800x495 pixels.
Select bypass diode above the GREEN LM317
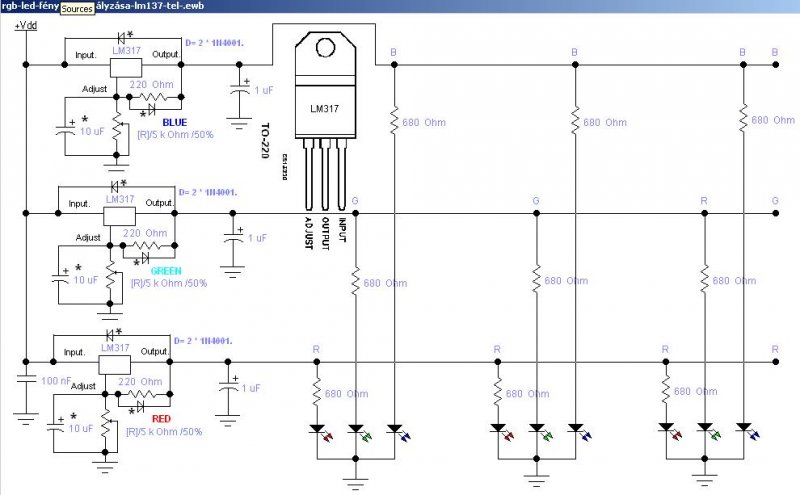point(115,186)
